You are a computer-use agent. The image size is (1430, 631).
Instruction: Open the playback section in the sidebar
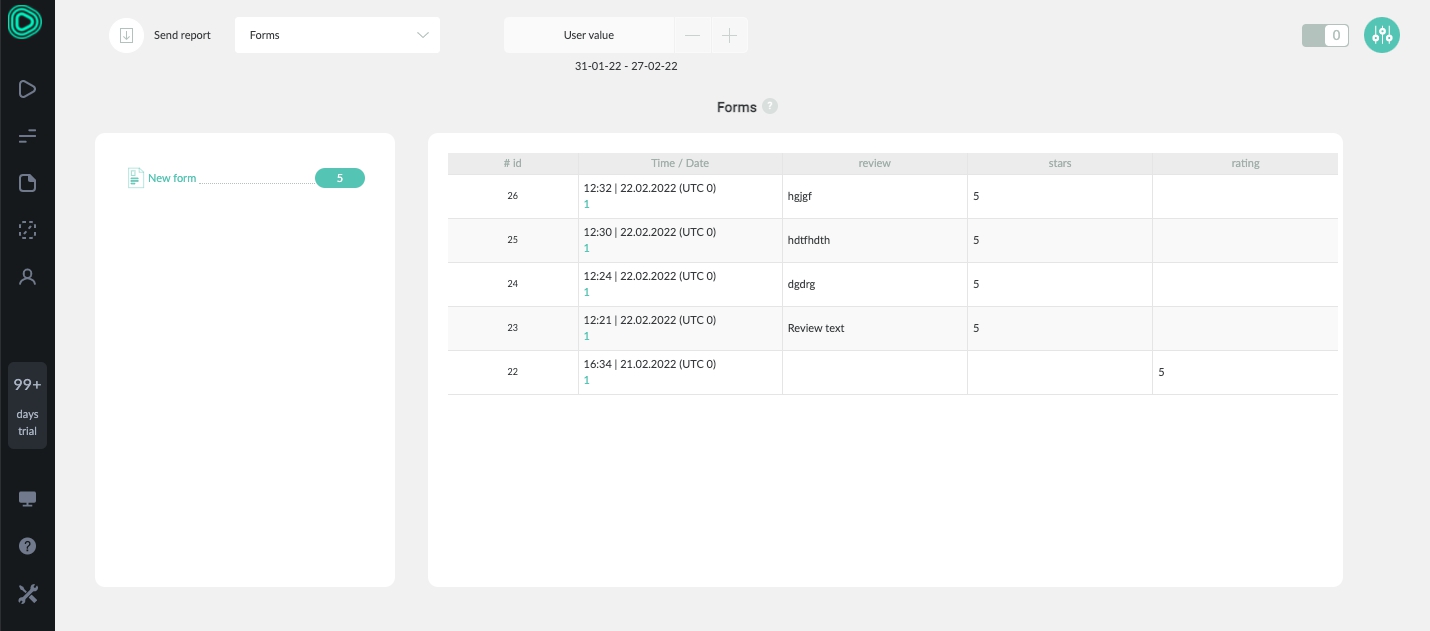(x=27, y=89)
